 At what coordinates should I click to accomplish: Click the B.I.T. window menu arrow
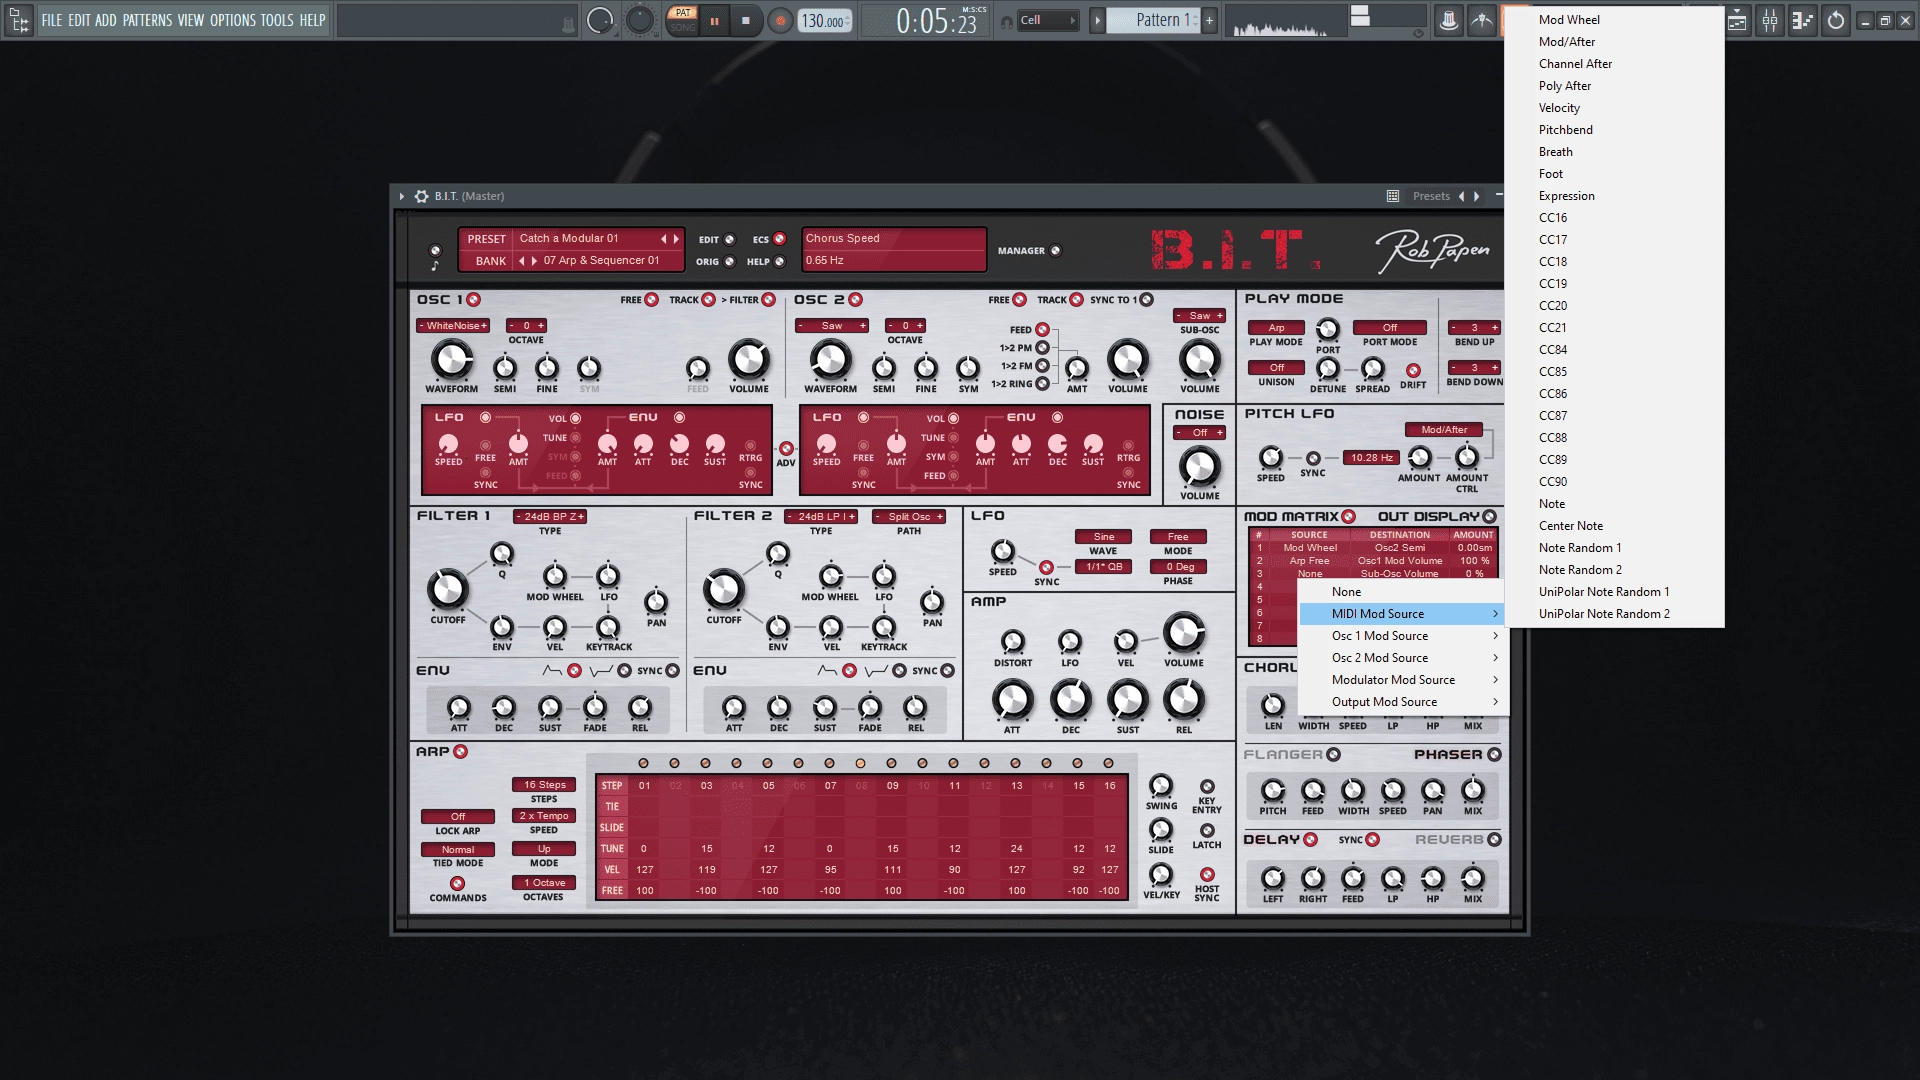402,196
